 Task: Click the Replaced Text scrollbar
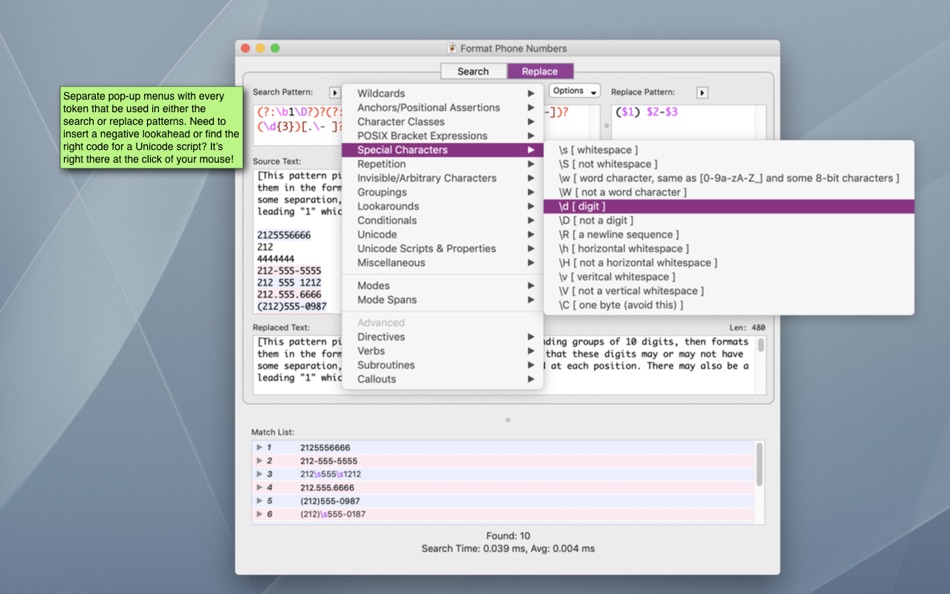760,345
